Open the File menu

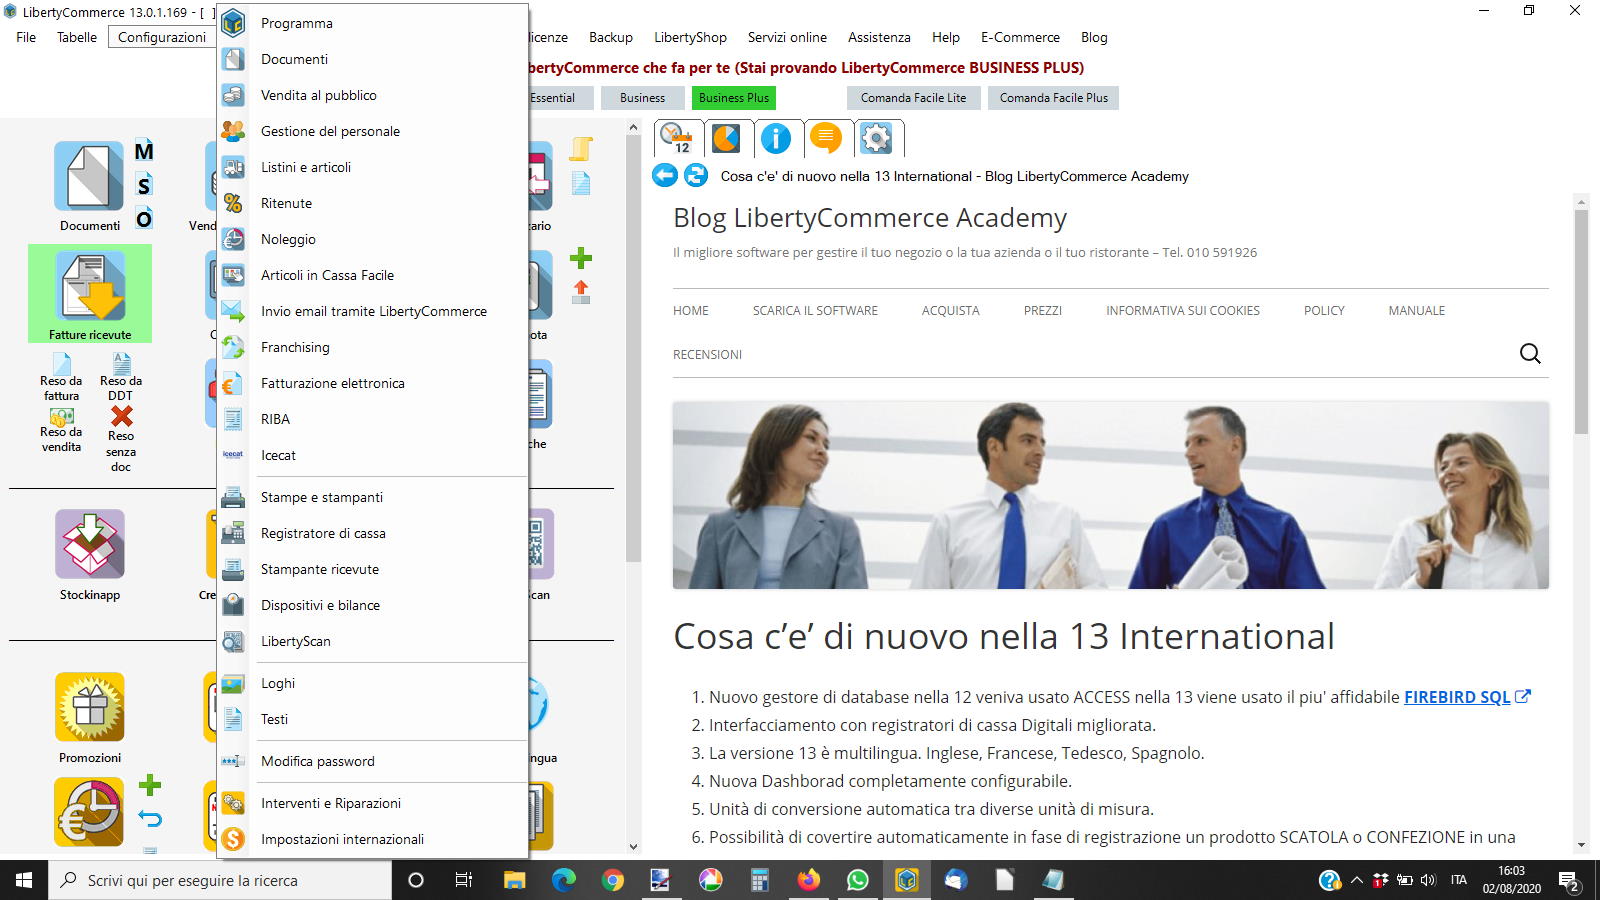pyautogui.click(x=26, y=37)
